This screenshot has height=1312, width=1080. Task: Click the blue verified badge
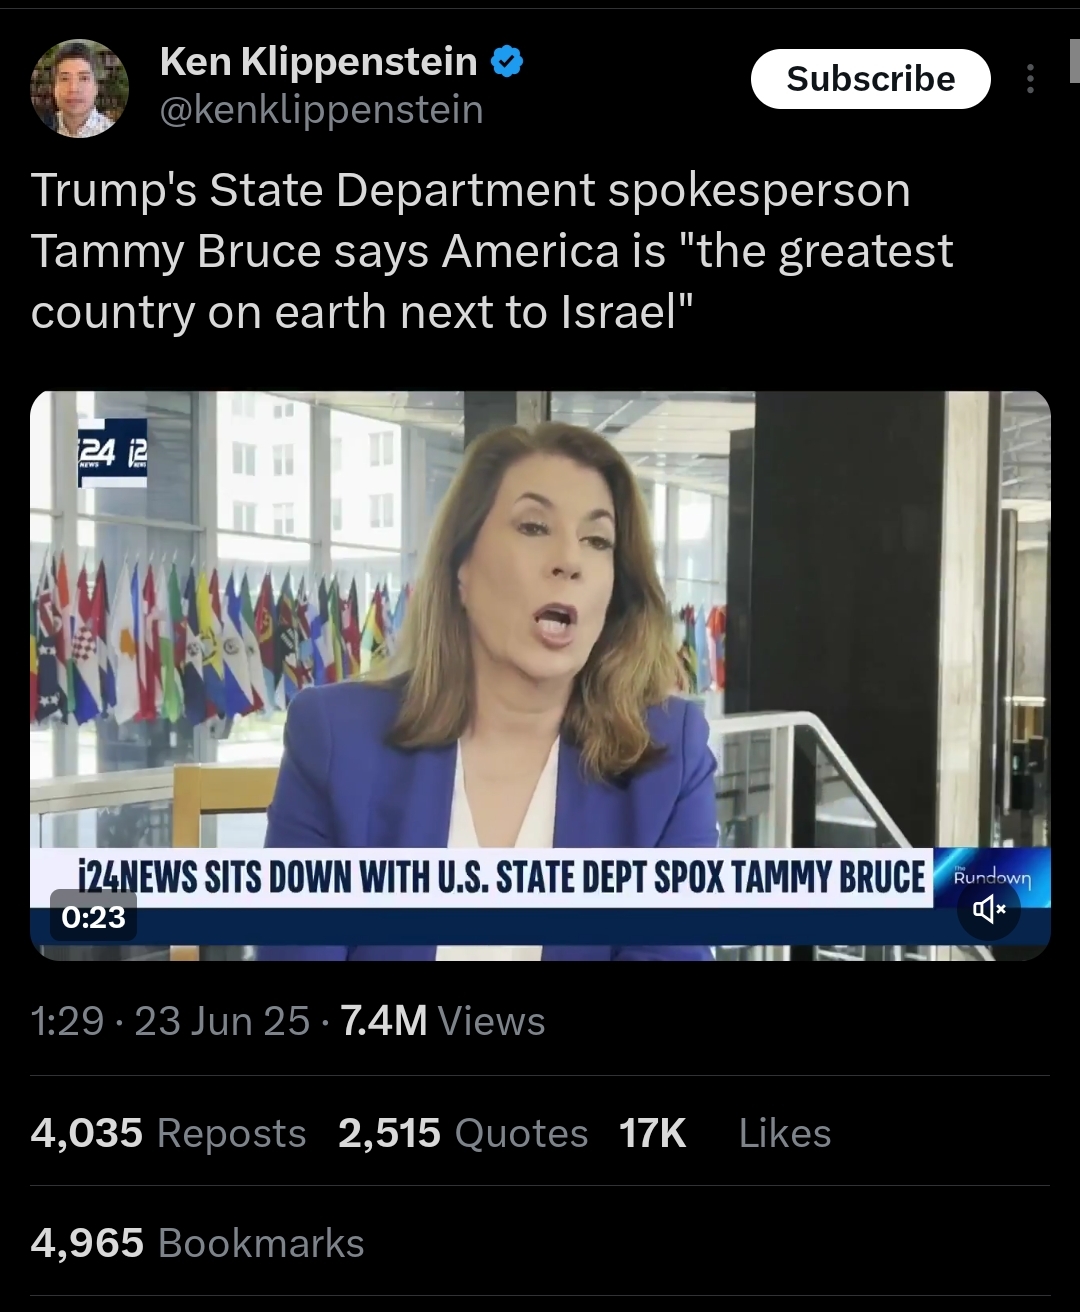pos(507,63)
